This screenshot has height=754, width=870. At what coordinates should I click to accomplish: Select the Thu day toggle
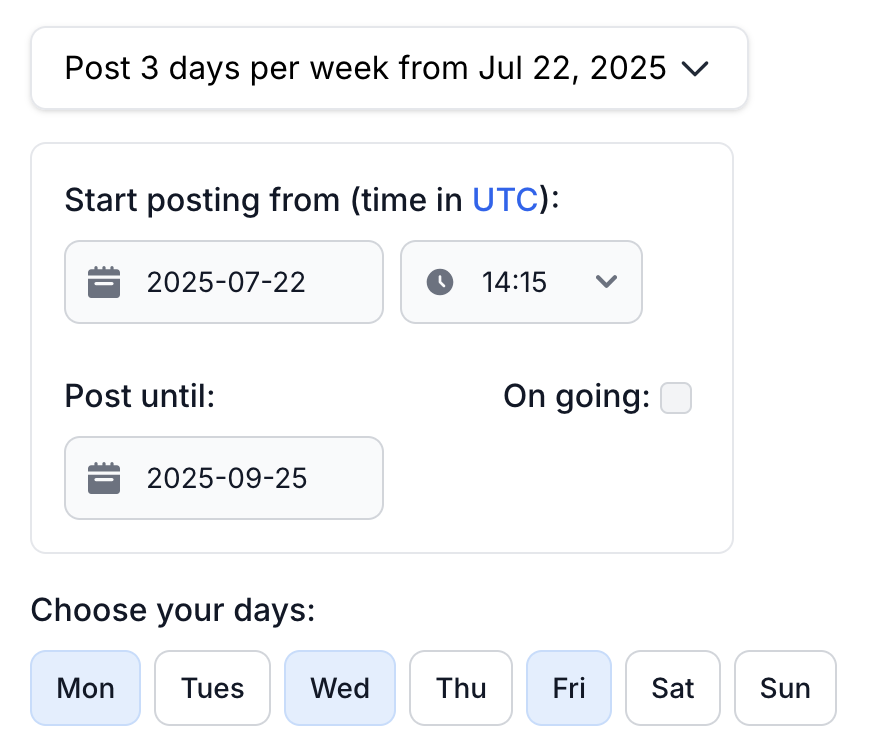pos(460,688)
